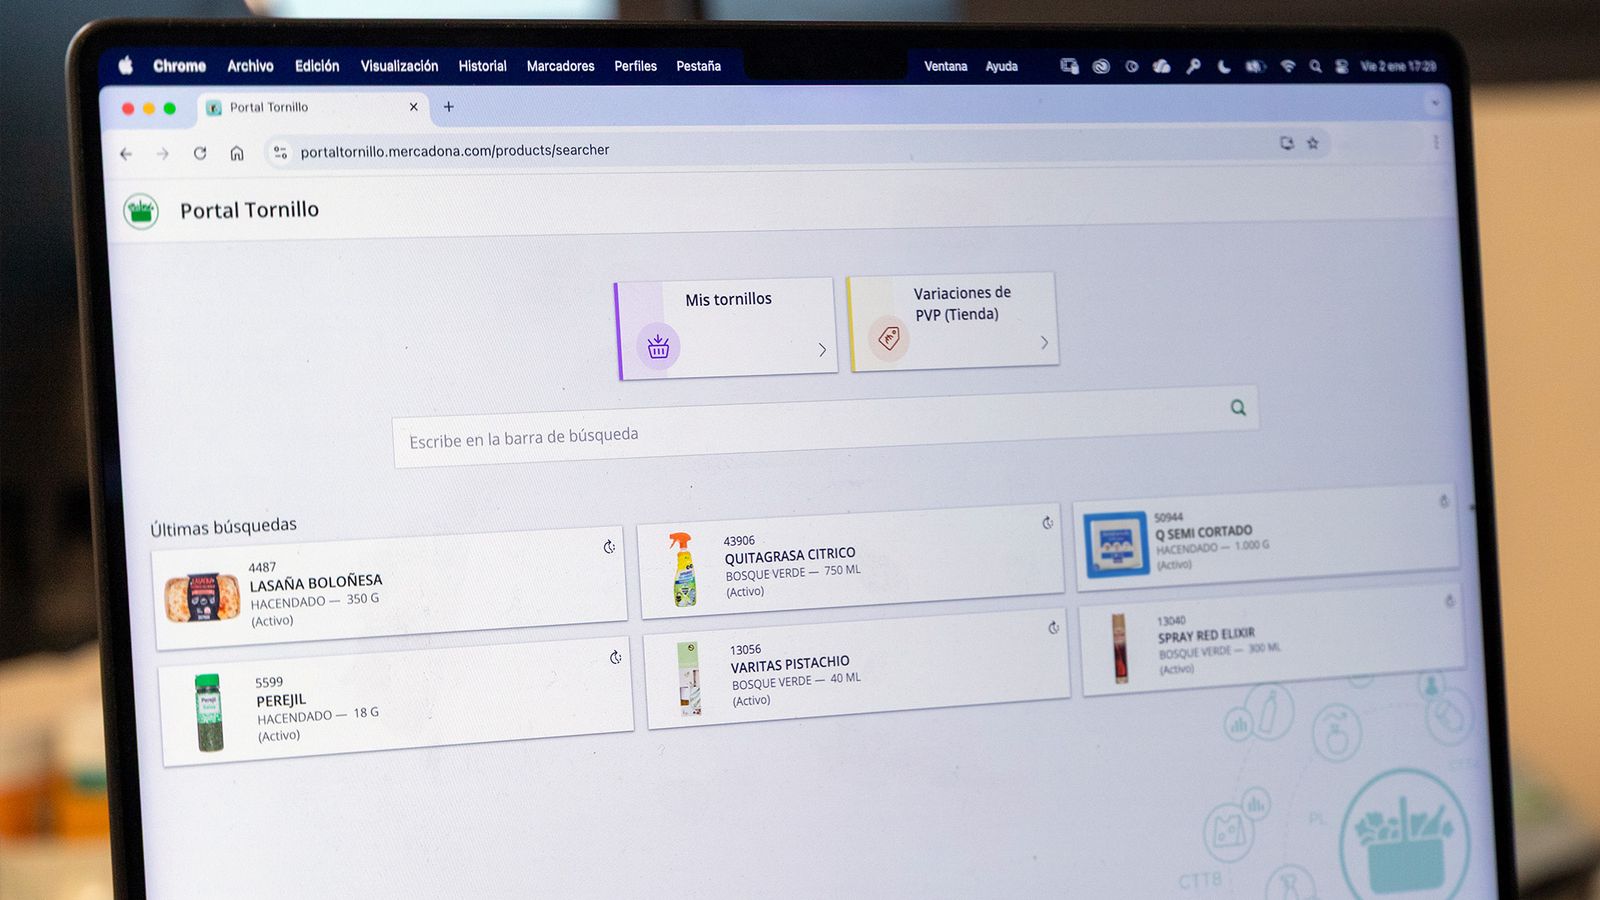Image resolution: width=1600 pixels, height=900 pixels.
Task: Click the Spray Red Elixir product thumbnail
Action: coord(1119,648)
